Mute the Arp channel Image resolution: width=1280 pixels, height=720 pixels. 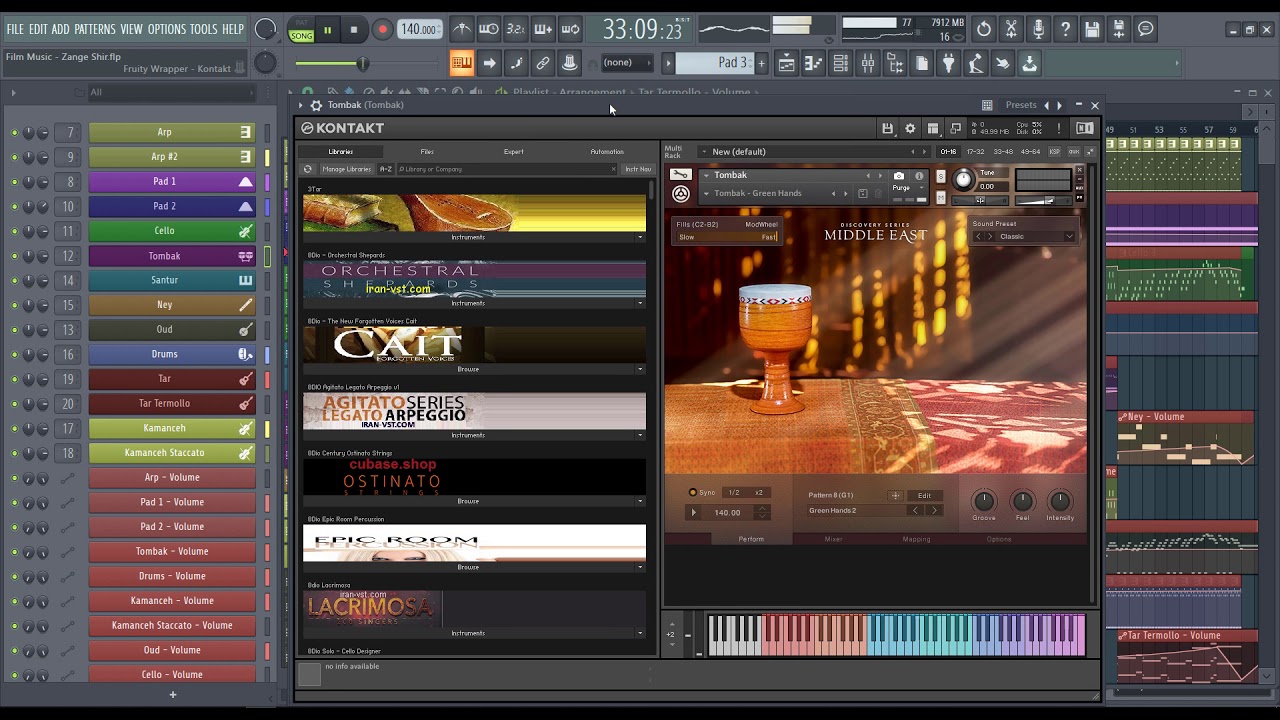tap(14, 132)
